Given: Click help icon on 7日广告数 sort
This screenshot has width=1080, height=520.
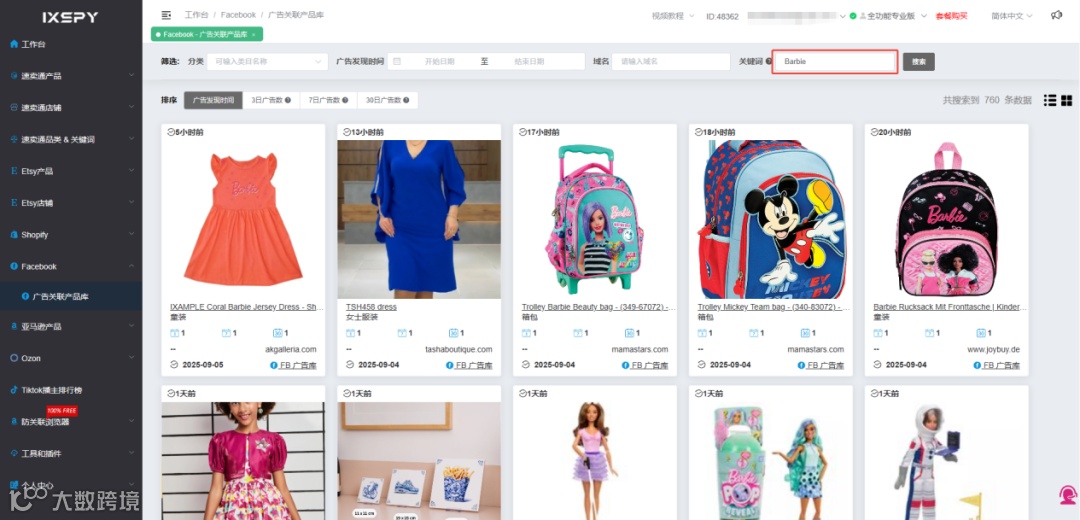Looking at the screenshot, I should click(344, 101).
